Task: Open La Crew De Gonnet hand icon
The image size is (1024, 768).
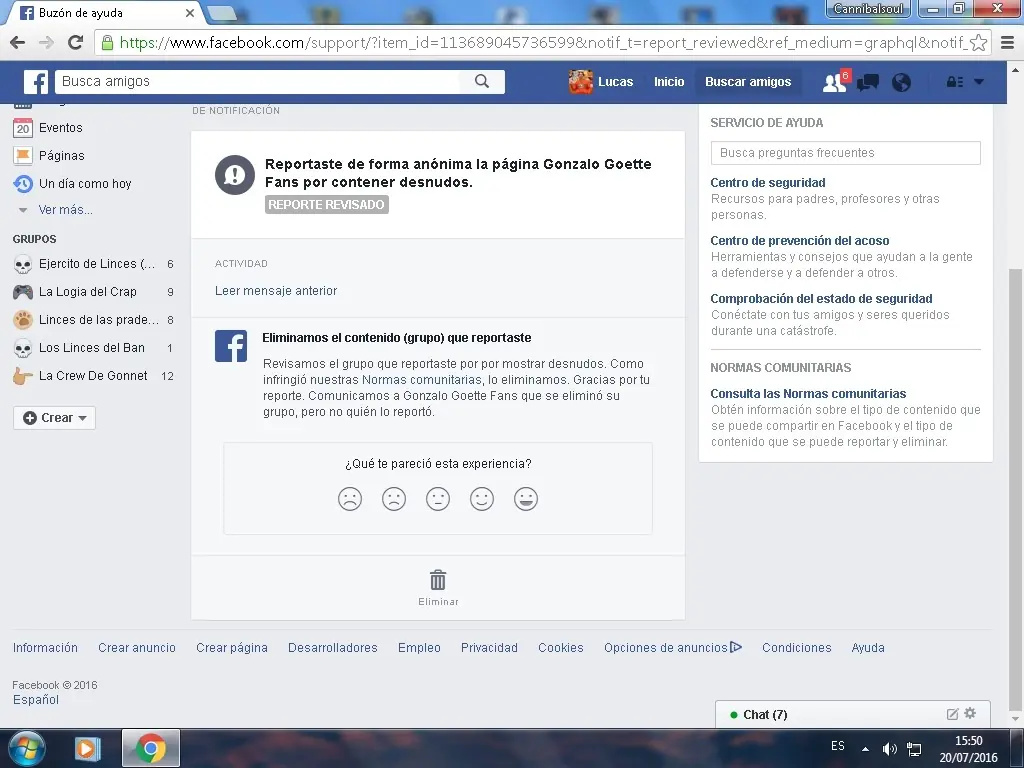Action: coord(23,376)
